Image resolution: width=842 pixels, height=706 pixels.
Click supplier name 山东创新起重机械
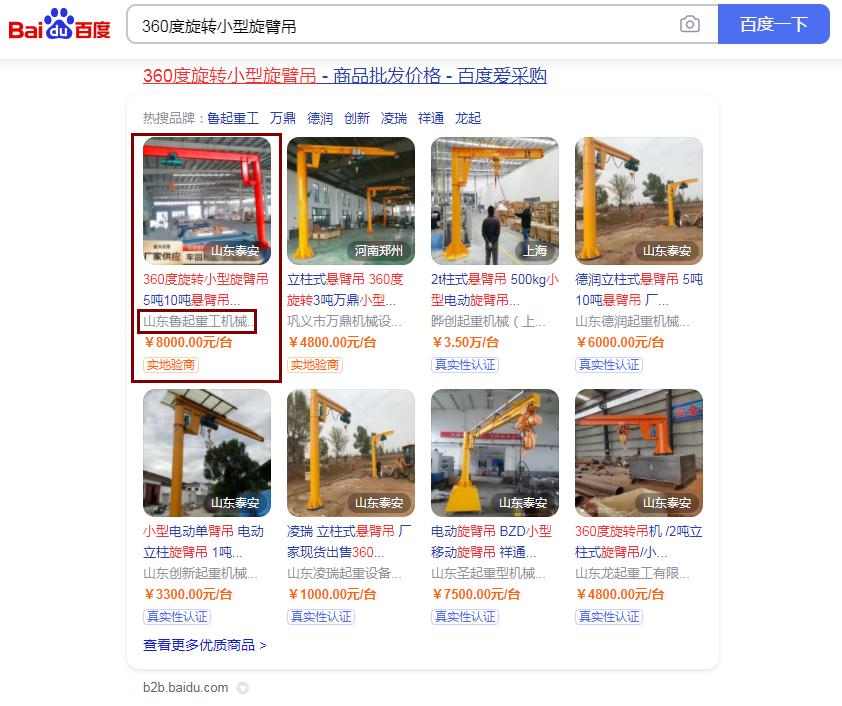click(x=200, y=573)
